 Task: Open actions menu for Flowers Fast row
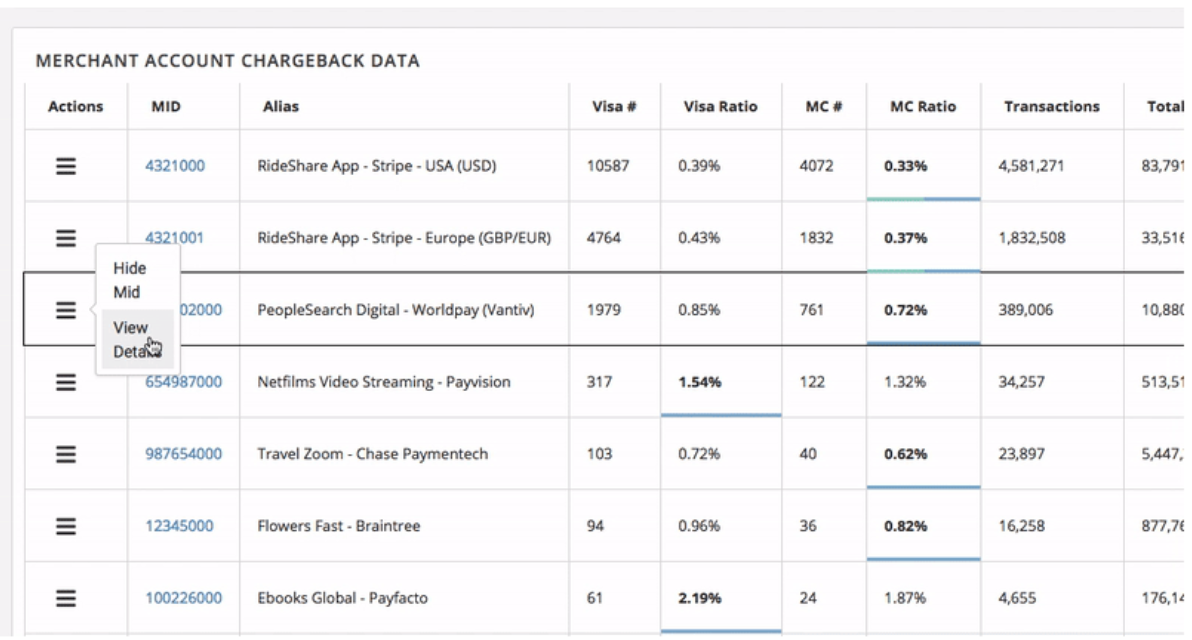coord(66,526)
